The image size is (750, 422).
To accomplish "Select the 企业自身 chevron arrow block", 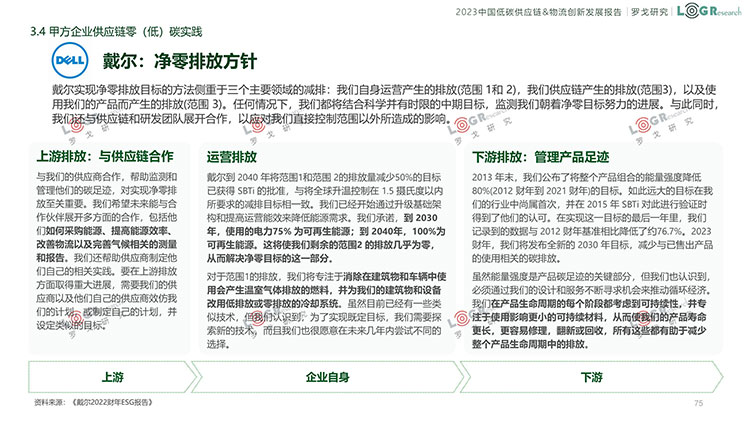I will [328, 377].
